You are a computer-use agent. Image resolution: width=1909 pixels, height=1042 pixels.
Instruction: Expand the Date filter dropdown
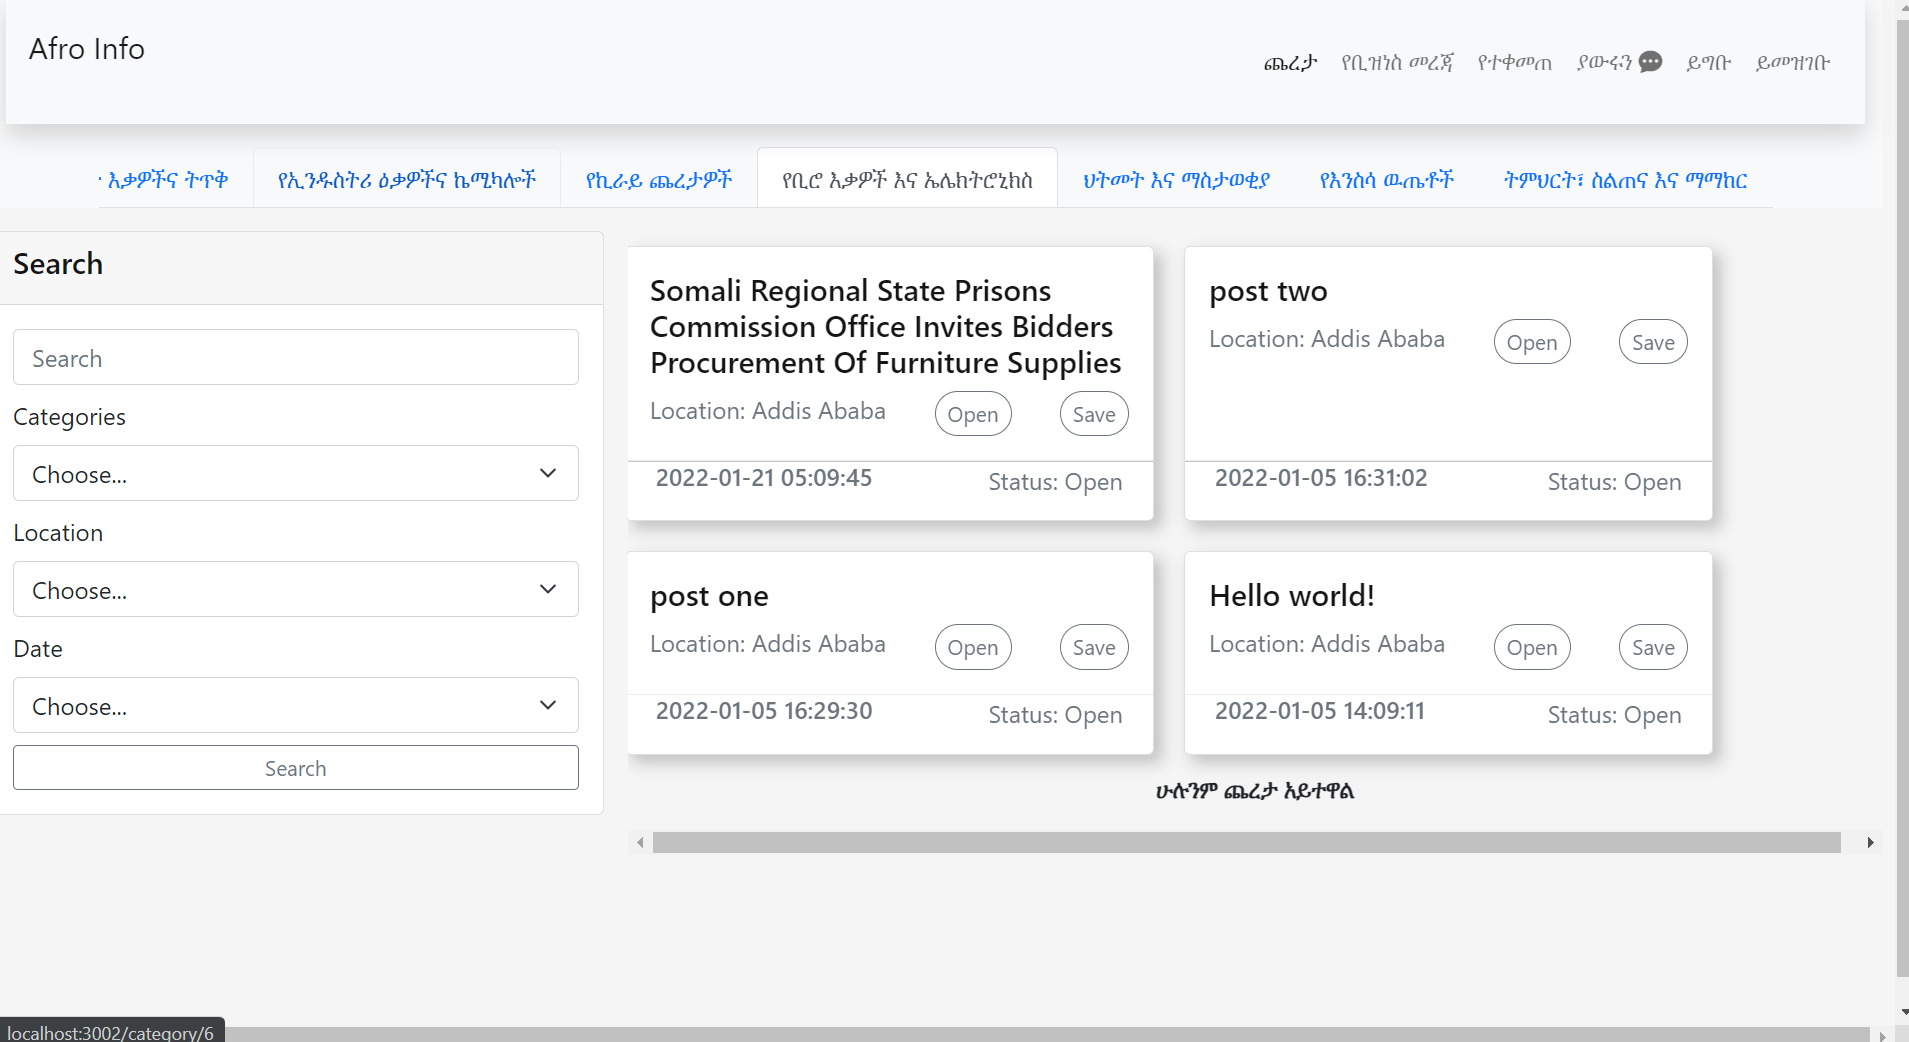(x=295, y=705)
